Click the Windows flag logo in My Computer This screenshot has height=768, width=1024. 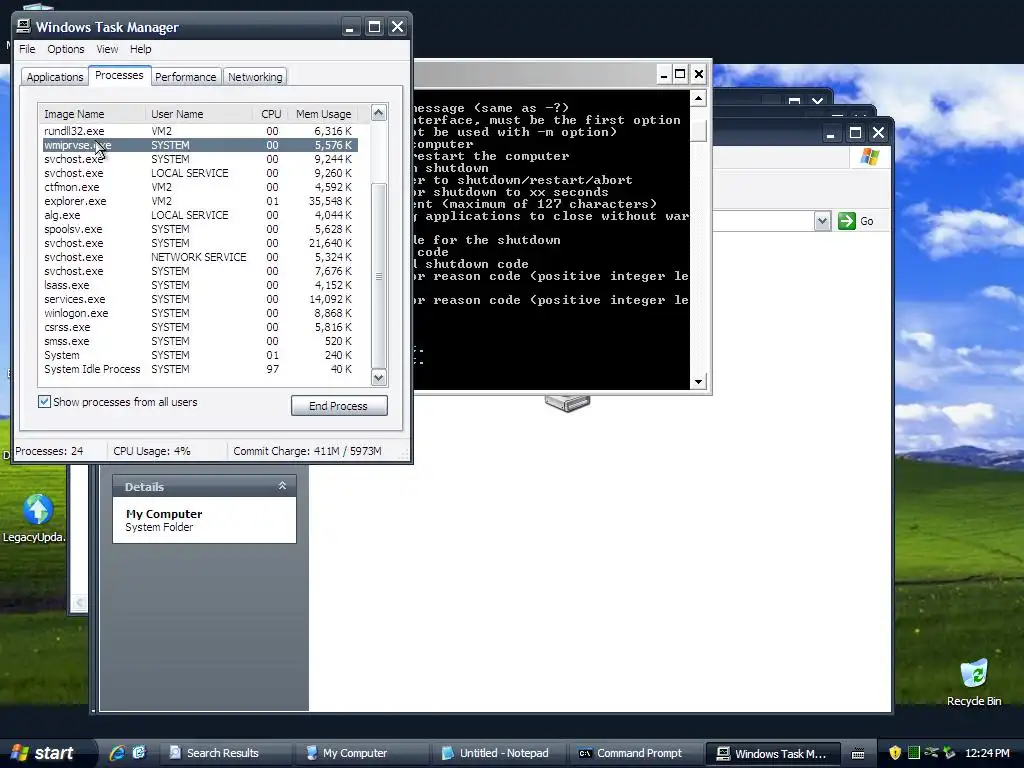tap(870, 157)
